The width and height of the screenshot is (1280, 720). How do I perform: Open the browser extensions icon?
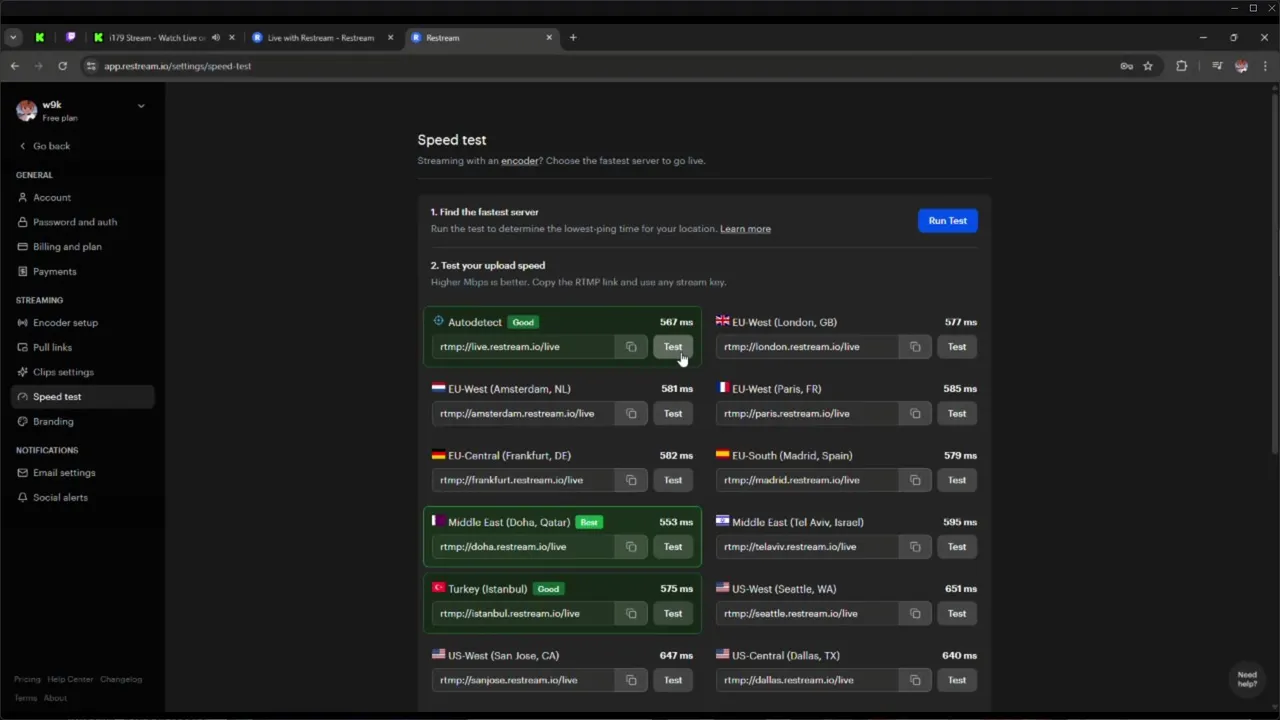[x=1182, y=66]
